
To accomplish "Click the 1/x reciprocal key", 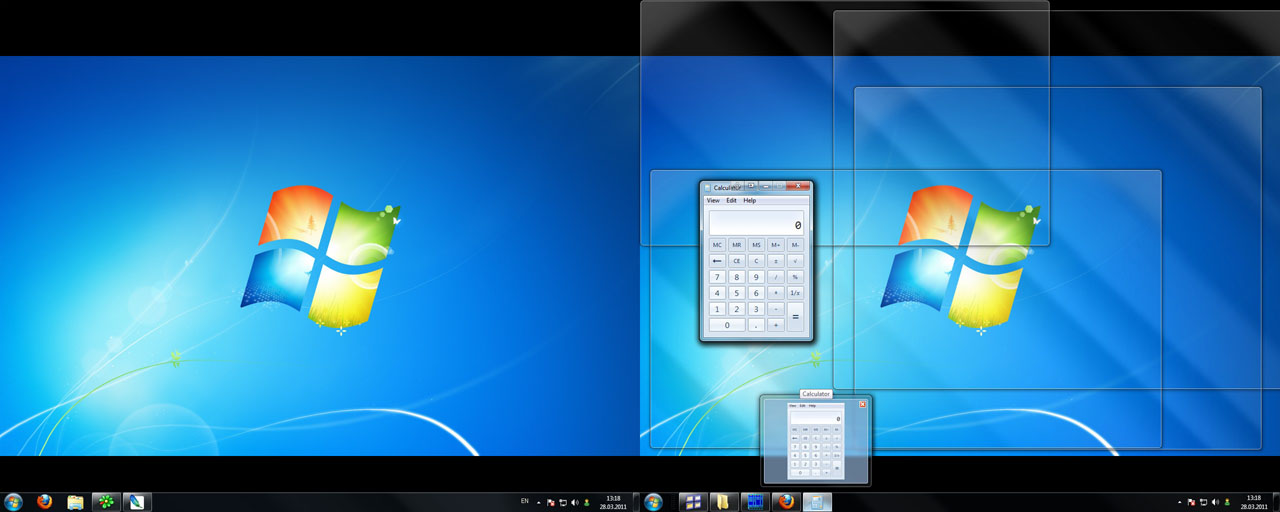I will point(795,293).
